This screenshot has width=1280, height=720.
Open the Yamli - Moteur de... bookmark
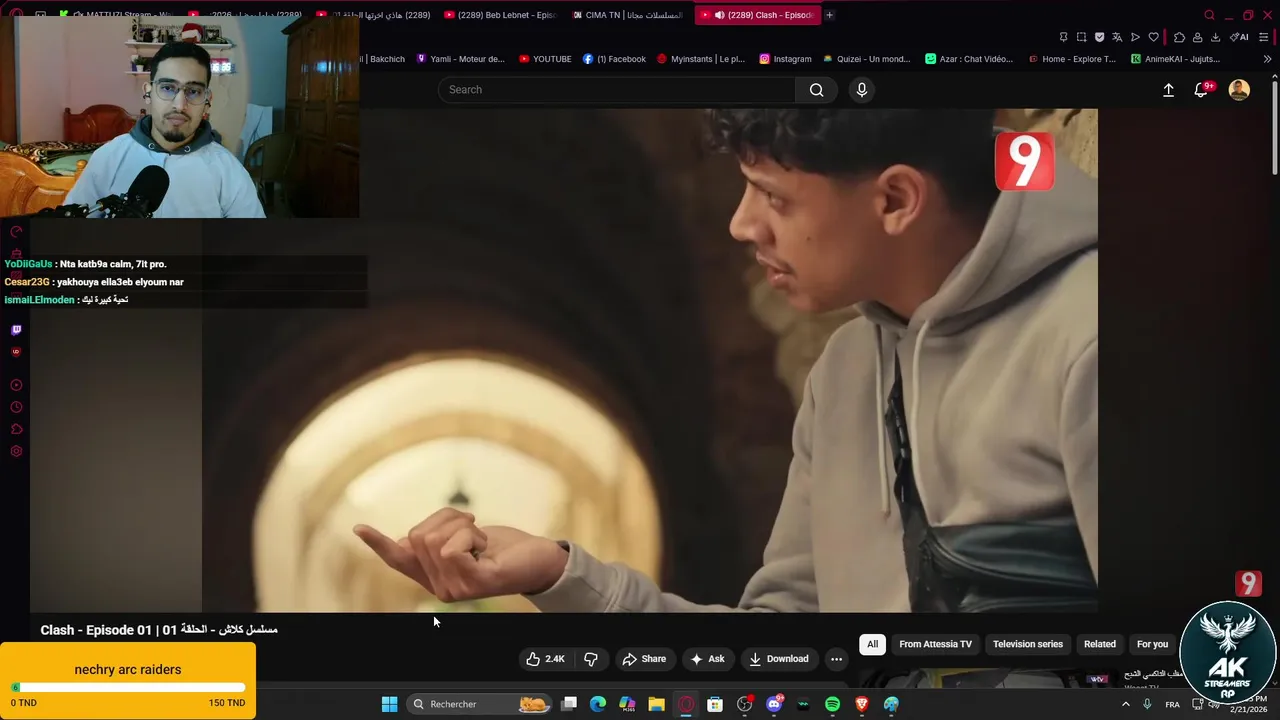pyautogui.click(x=461, y=59)
